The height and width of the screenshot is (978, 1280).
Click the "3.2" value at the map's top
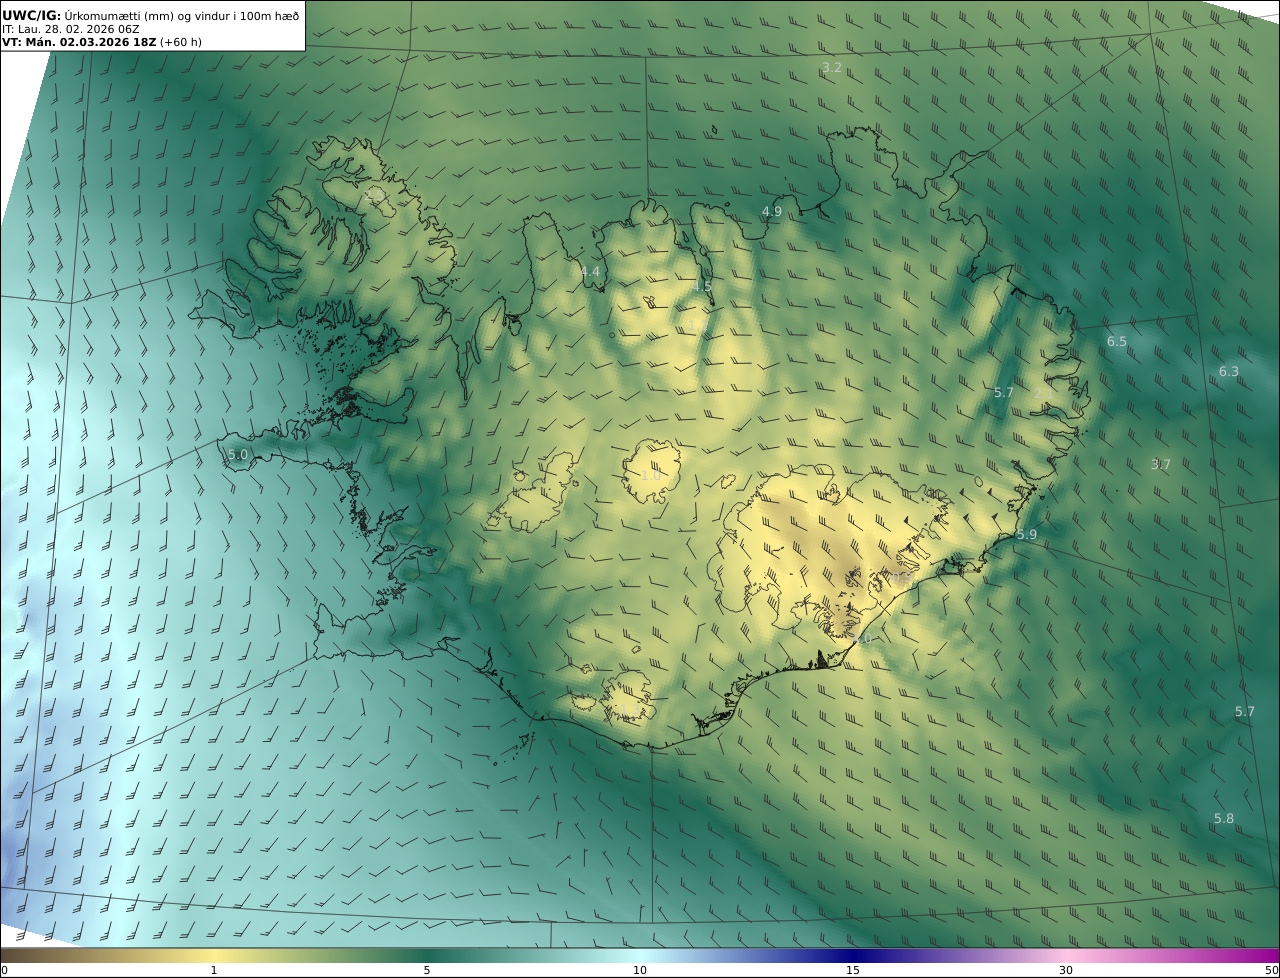click(x=831, y=67)
